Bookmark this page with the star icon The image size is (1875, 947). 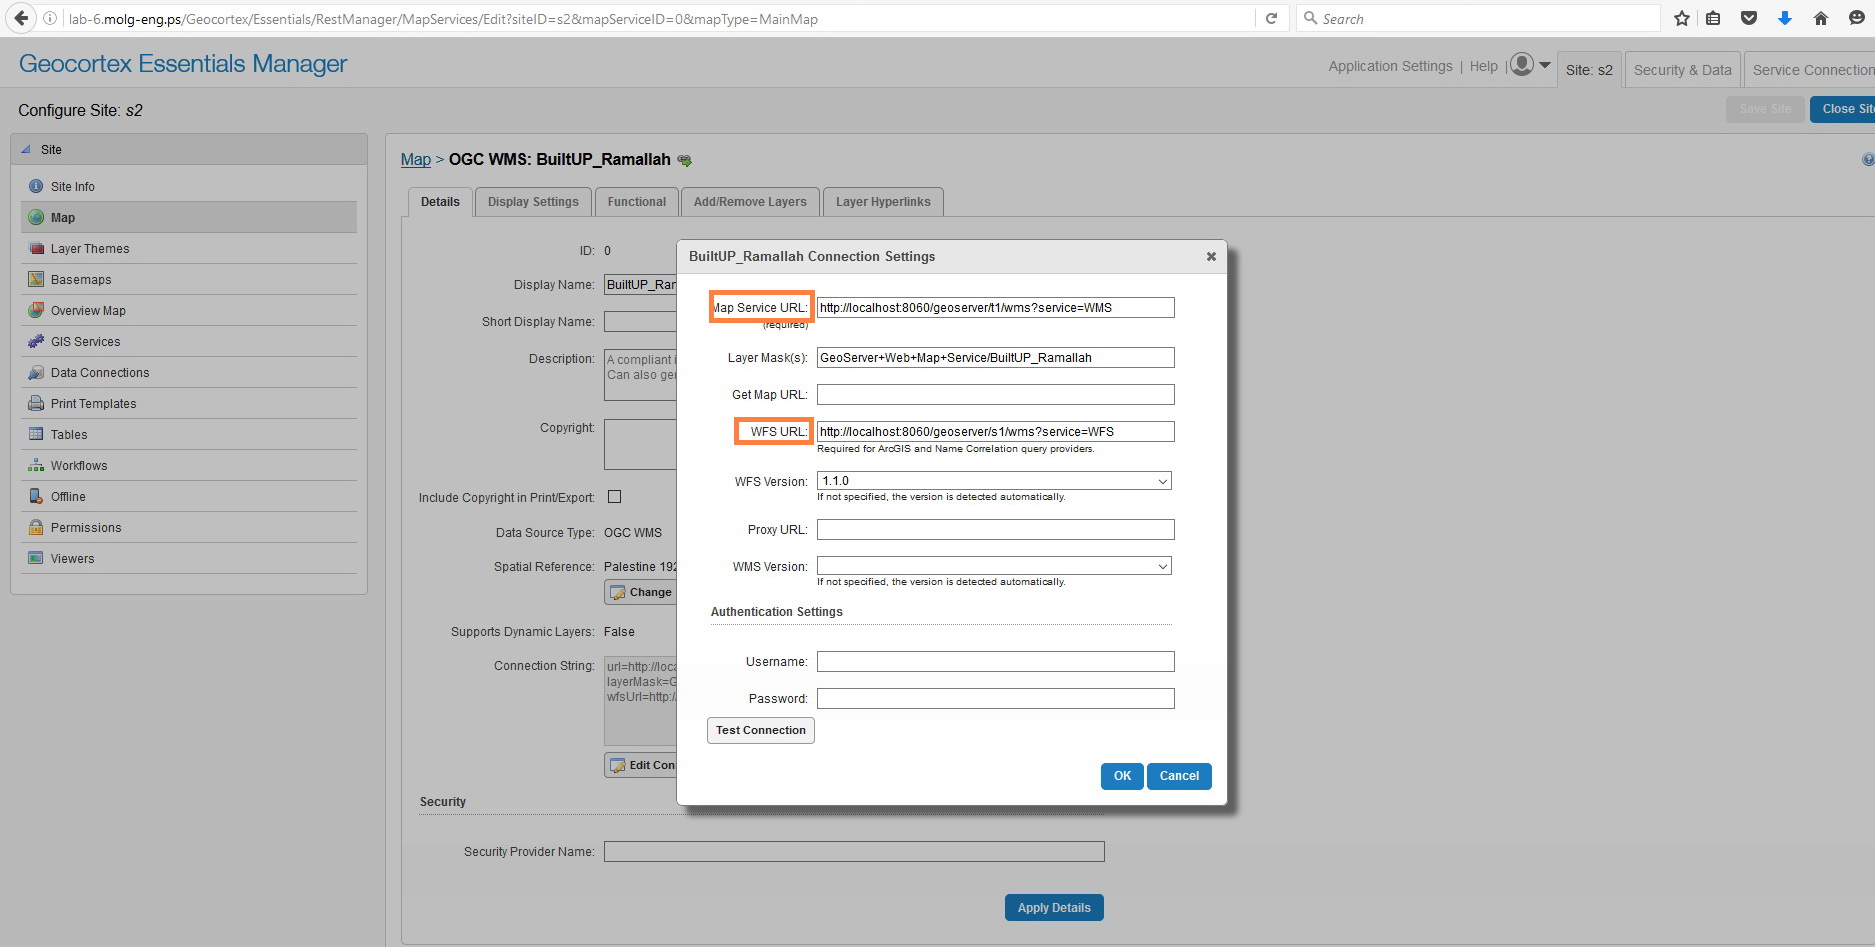(1682, 18)
